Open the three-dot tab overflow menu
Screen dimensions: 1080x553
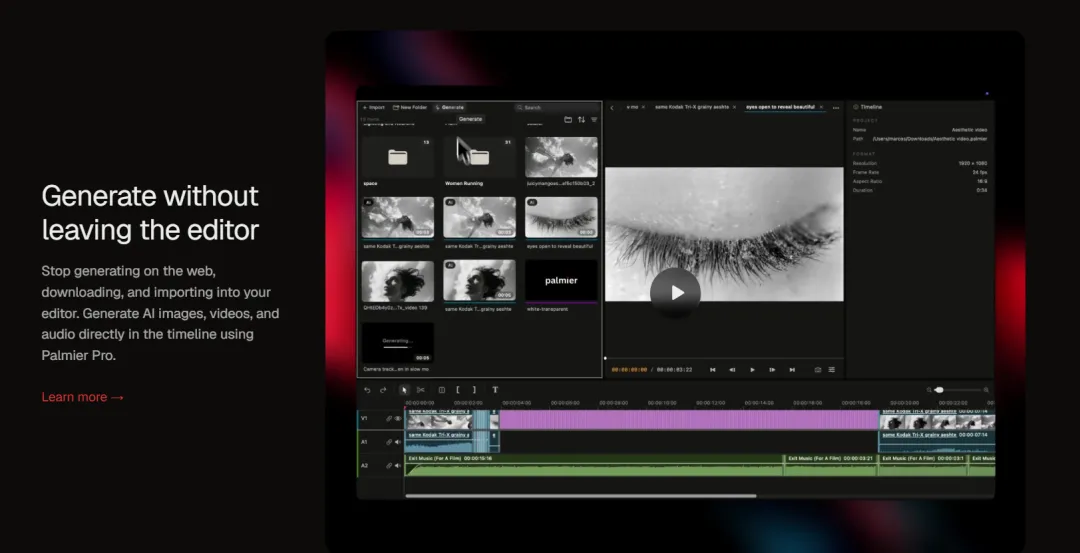(836, 107)
